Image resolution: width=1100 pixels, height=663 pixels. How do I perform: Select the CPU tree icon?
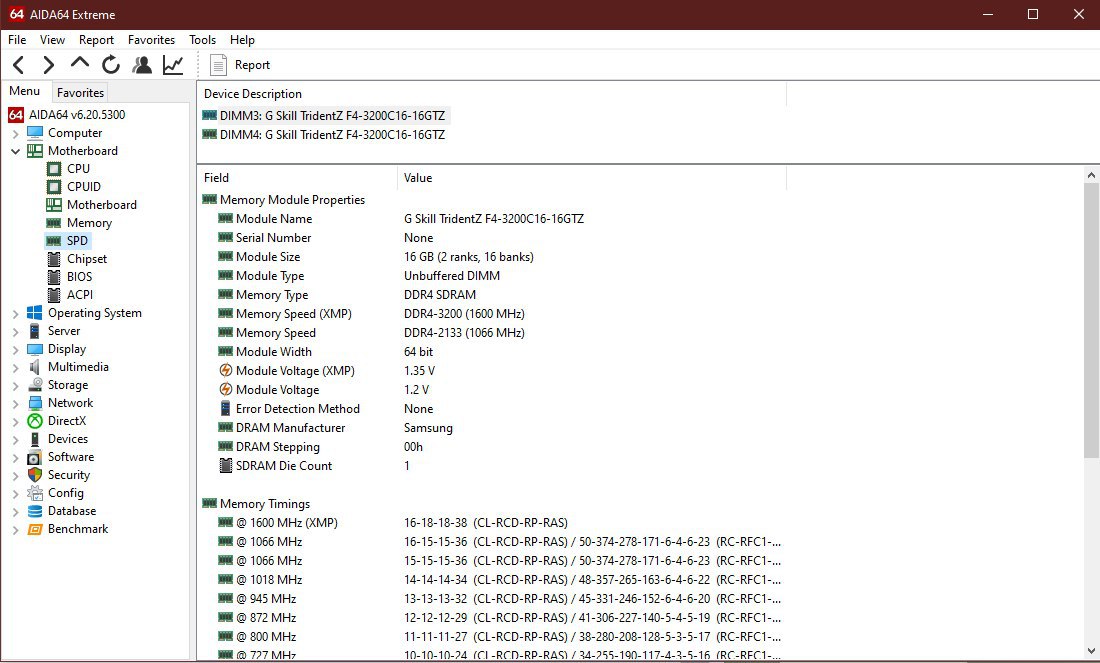coord(54,169)
